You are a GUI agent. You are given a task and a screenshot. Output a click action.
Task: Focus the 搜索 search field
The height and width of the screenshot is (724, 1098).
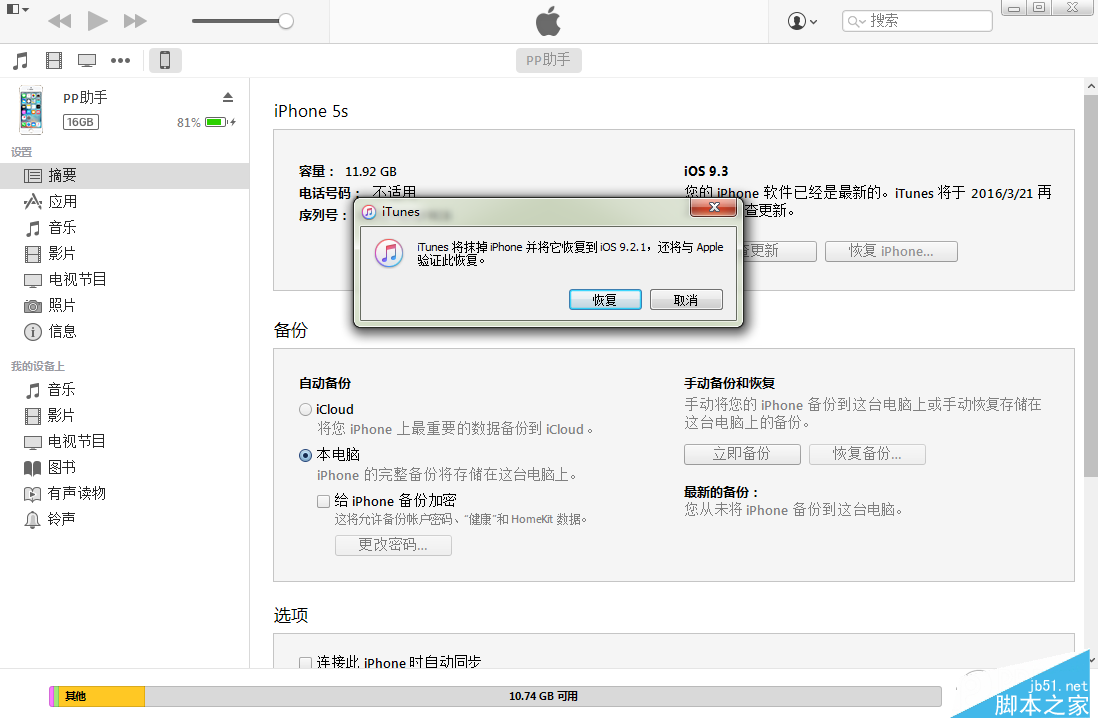click(917, 21)
